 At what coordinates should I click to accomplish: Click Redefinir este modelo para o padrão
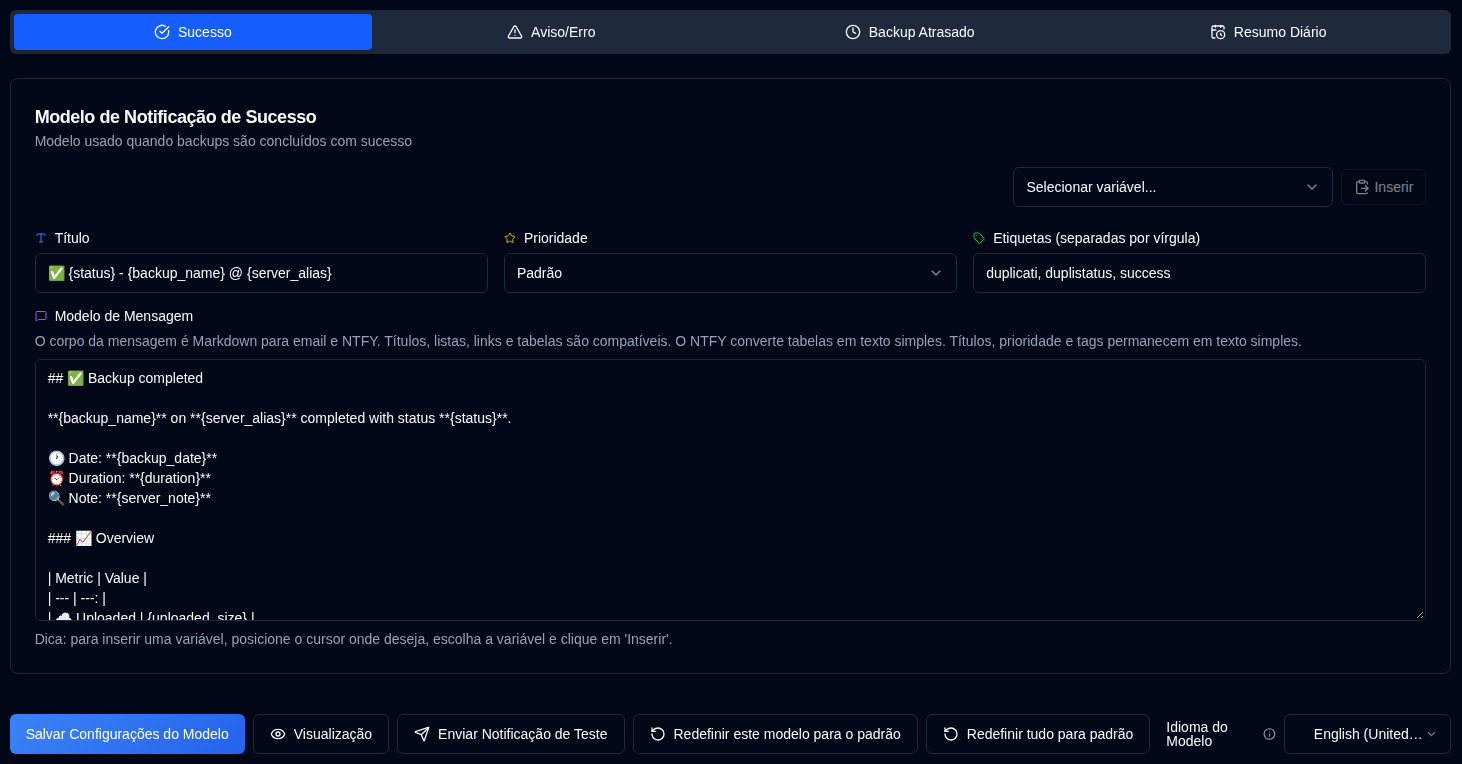tap(775, 734)
